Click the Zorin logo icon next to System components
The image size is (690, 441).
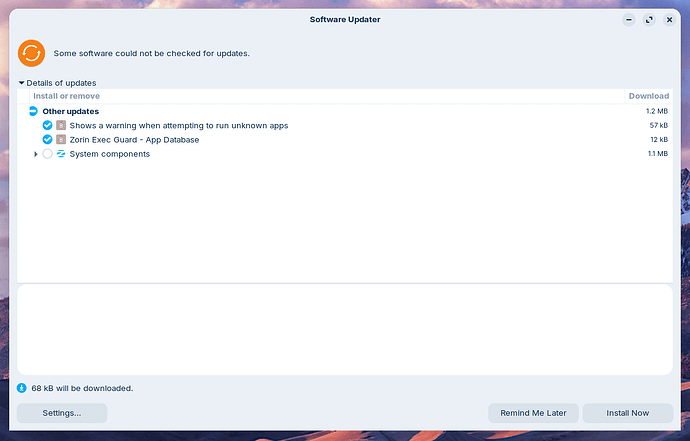(61, 154)
